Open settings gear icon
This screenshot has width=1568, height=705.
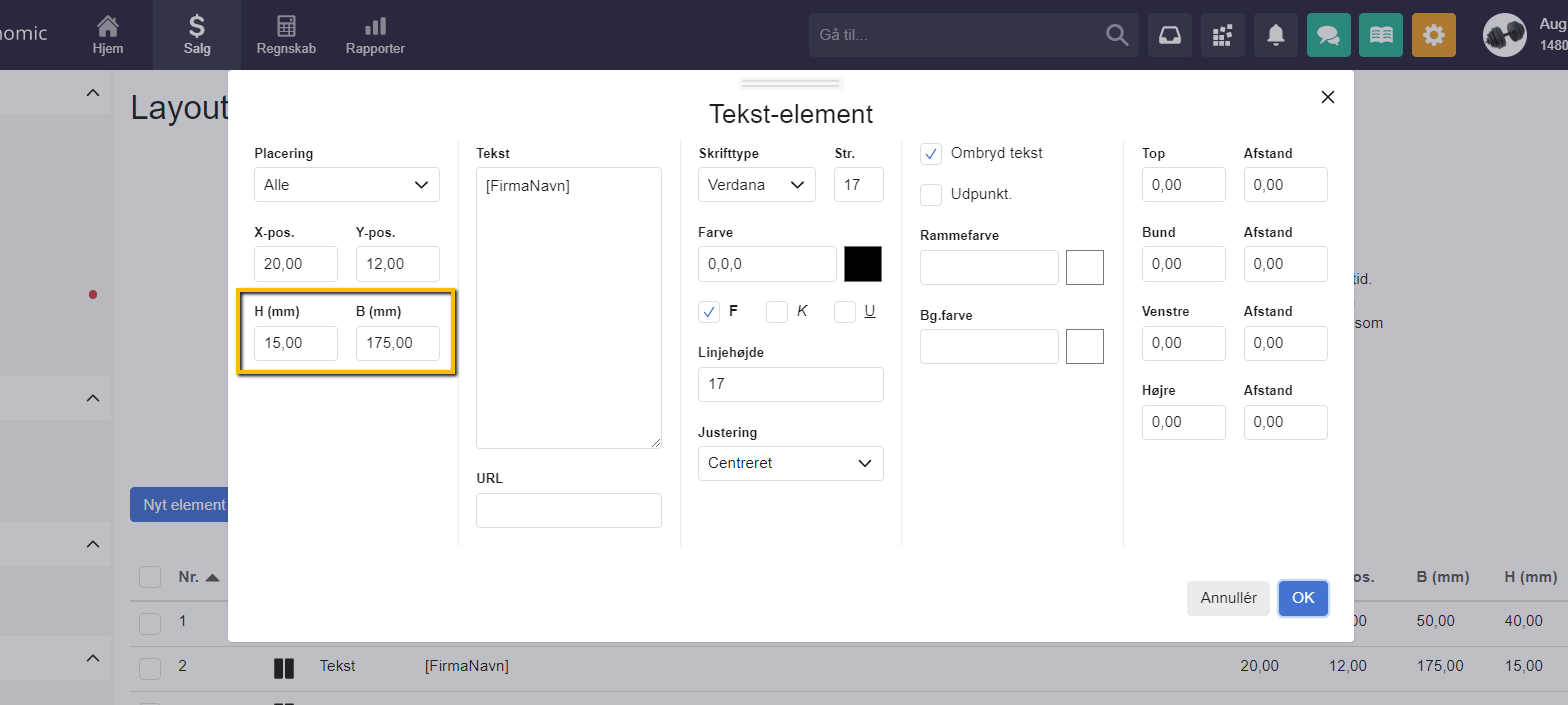click(1433, 35)
